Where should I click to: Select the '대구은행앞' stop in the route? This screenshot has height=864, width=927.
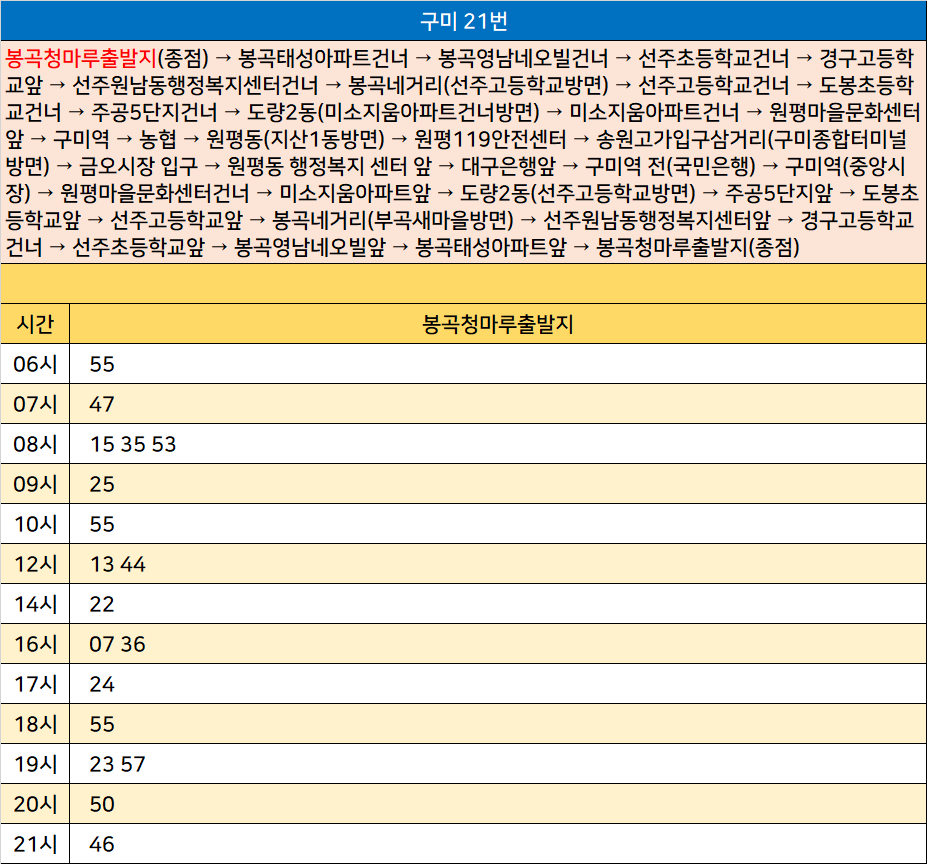(508, 166)
